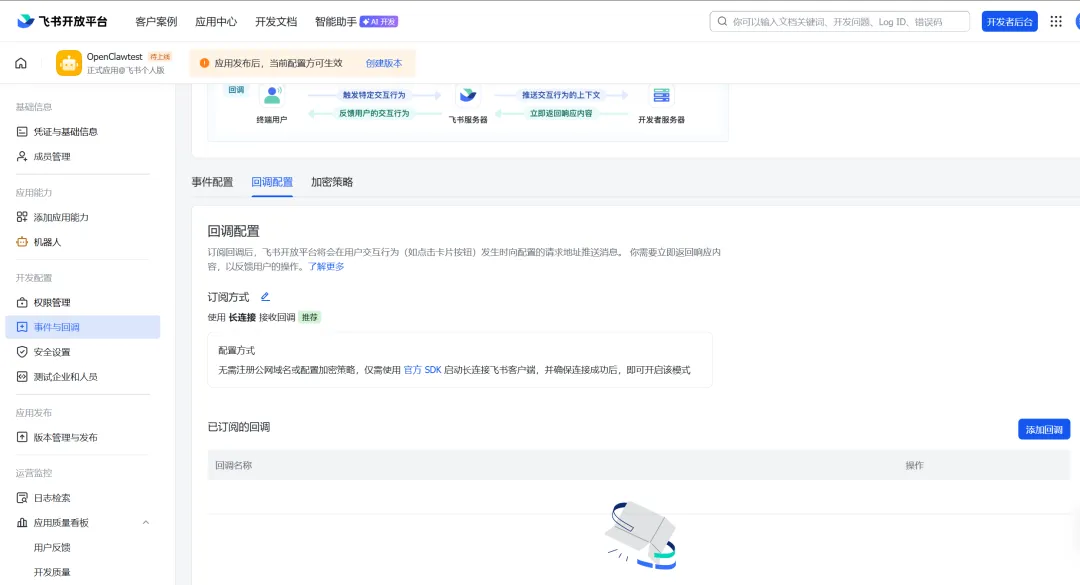Open 开发文档 in the top menu

coord(276,21)
